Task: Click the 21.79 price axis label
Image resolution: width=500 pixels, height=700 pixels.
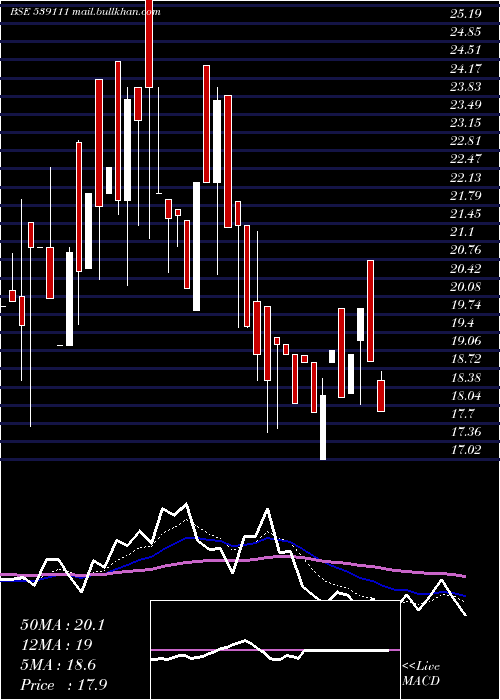Action: [x=466, y=196]
